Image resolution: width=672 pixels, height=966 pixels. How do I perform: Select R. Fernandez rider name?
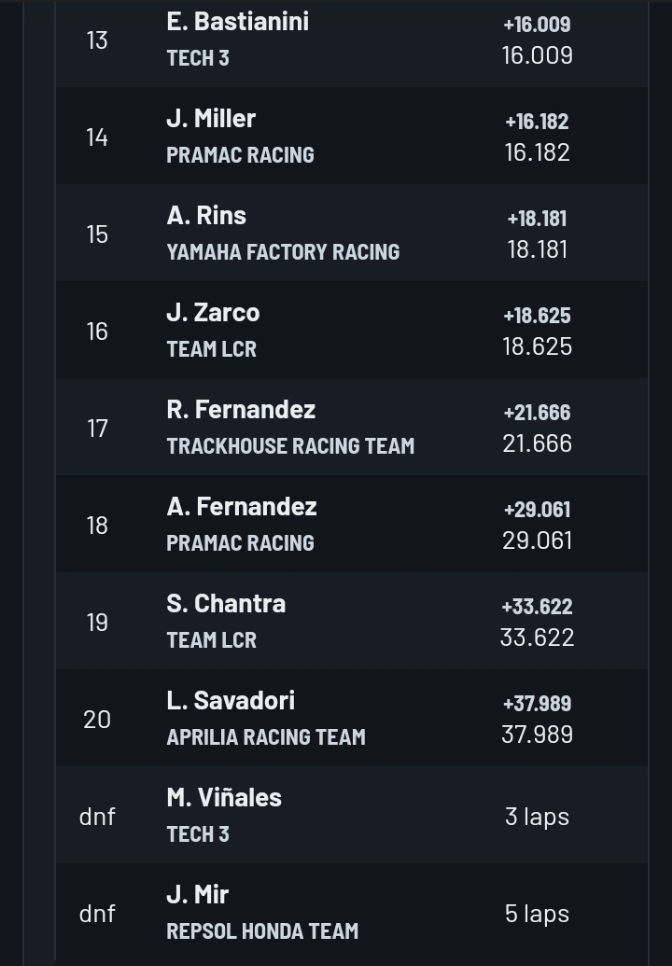pos(241,409)
